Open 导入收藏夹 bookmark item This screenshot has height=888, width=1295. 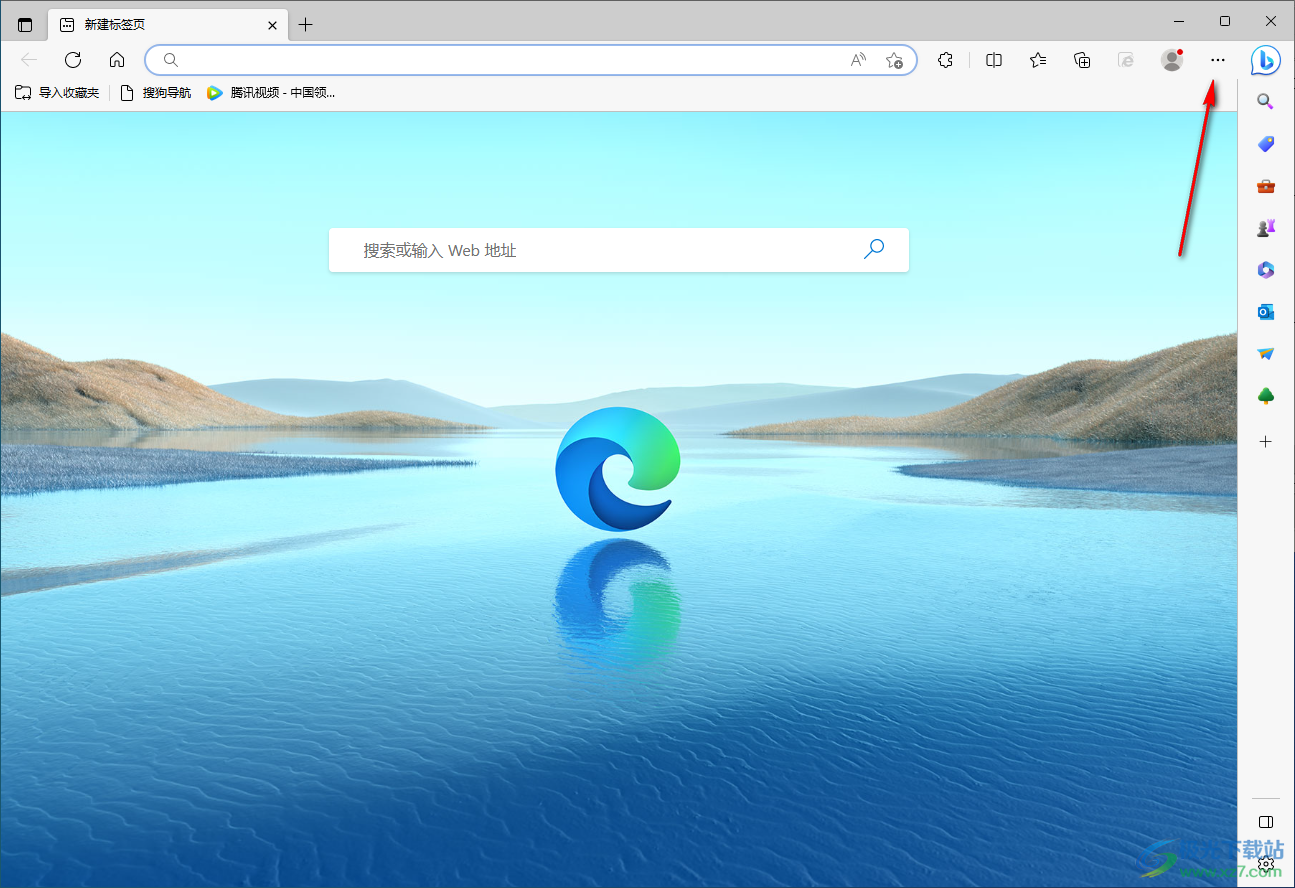[x=57, y=93]
